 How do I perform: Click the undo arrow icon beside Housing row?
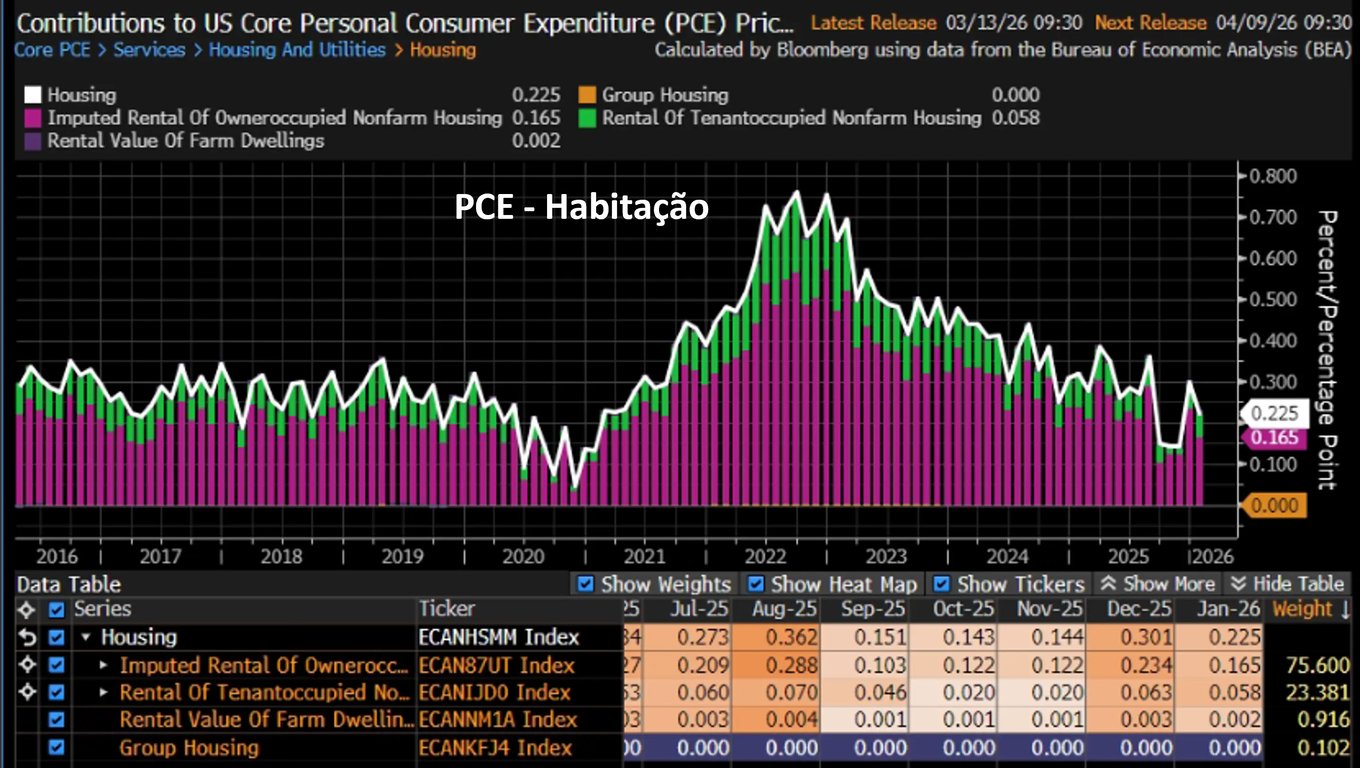point(27,637)
